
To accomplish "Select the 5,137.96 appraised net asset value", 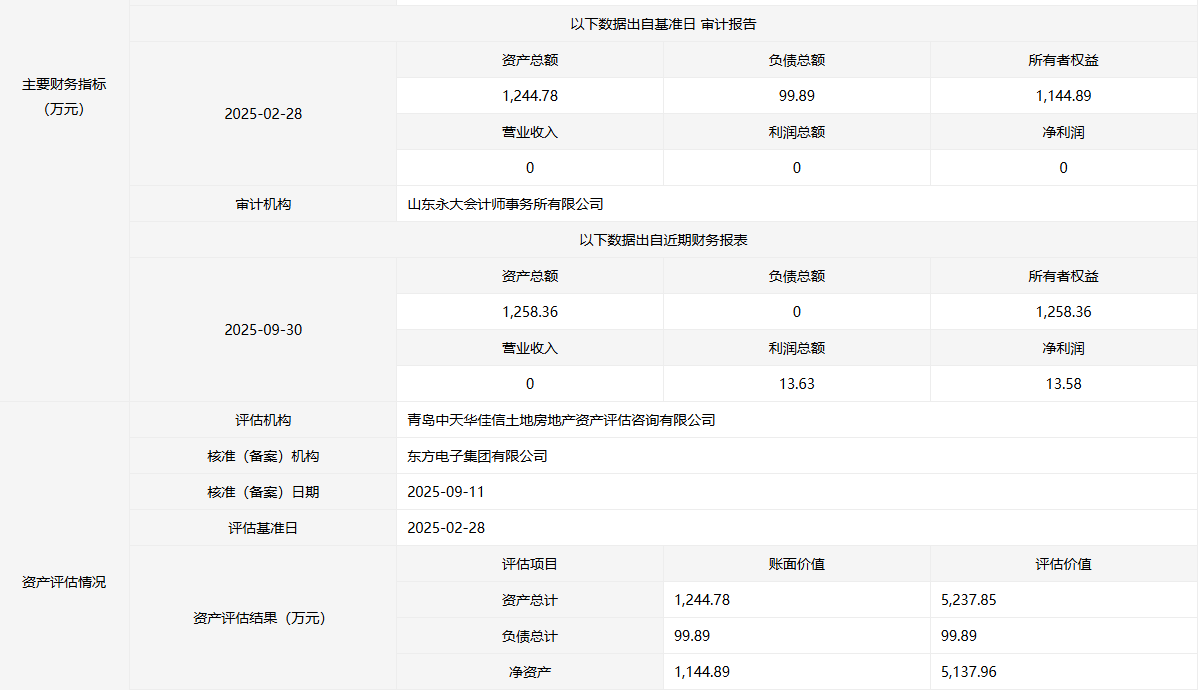I will [969, 672].
